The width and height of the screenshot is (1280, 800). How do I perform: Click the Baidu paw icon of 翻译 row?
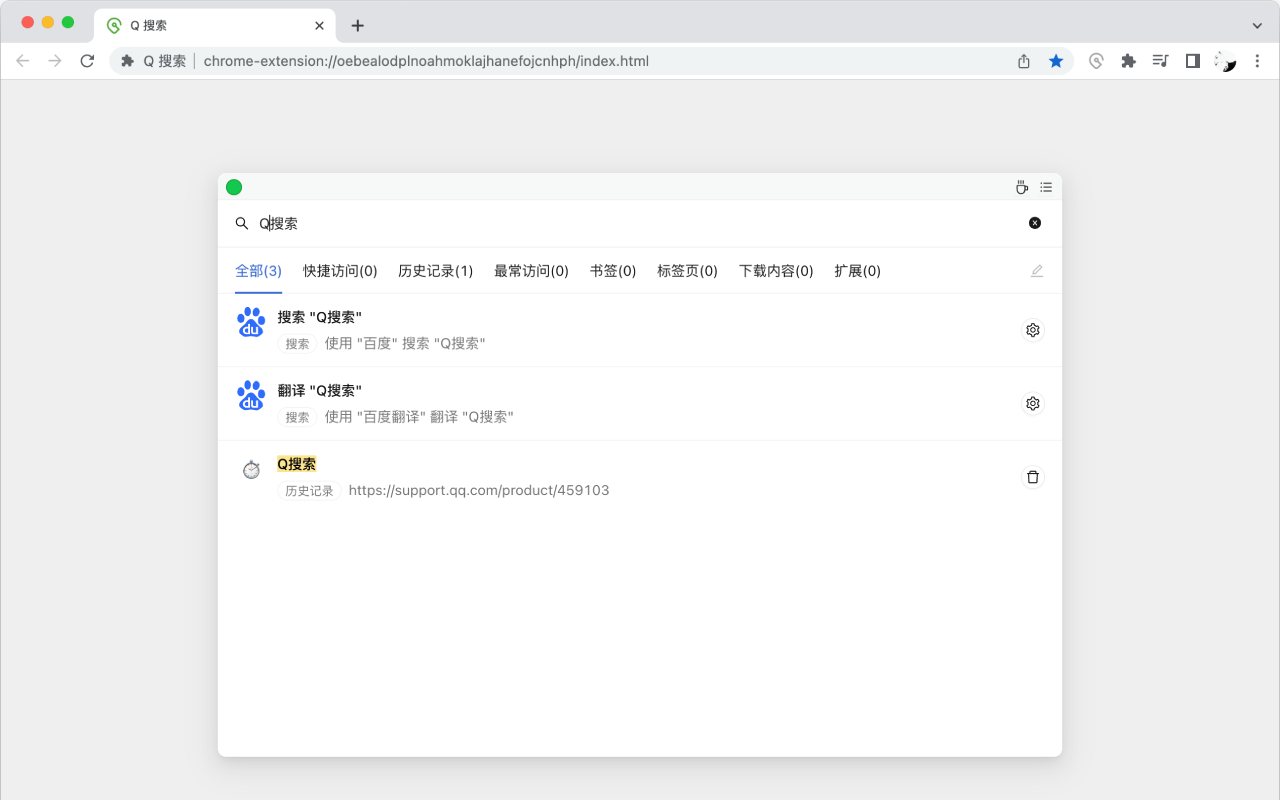pyautogui.click(x=251, y=395)
